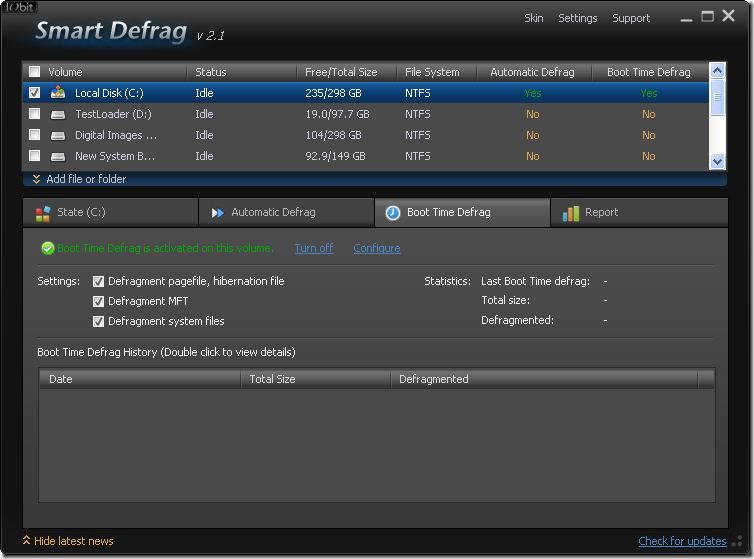Click the green activated checkmark icon
The image size is (754, 559).
(x=48, y=248)
